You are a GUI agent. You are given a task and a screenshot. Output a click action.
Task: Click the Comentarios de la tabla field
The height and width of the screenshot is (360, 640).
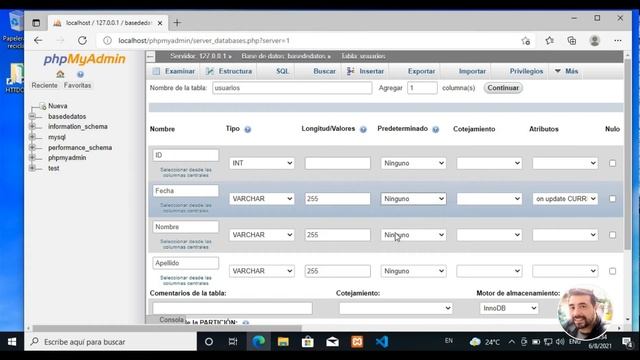tap(232, 309)
